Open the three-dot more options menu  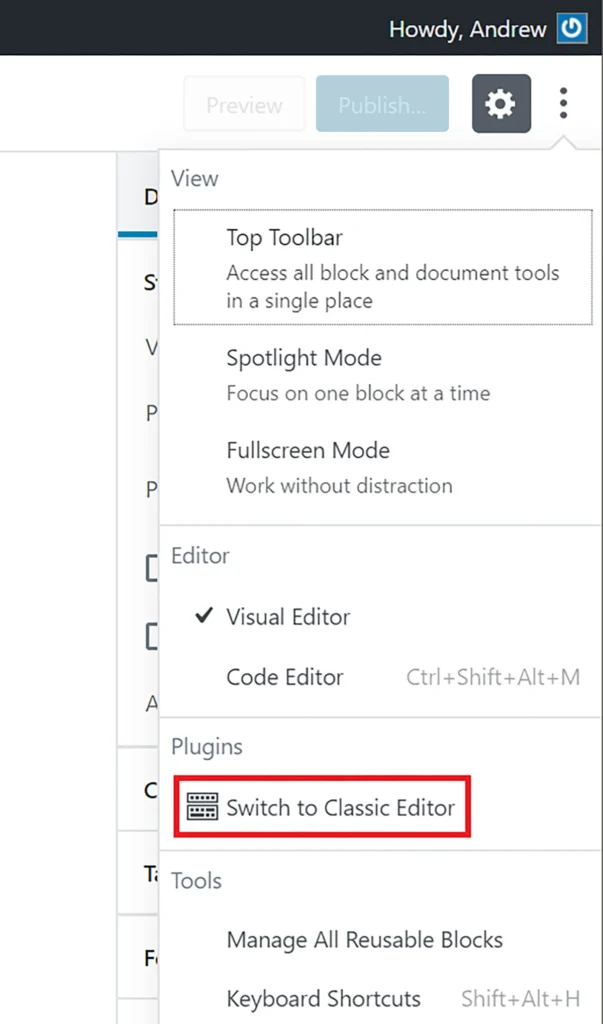click(562, 104)
